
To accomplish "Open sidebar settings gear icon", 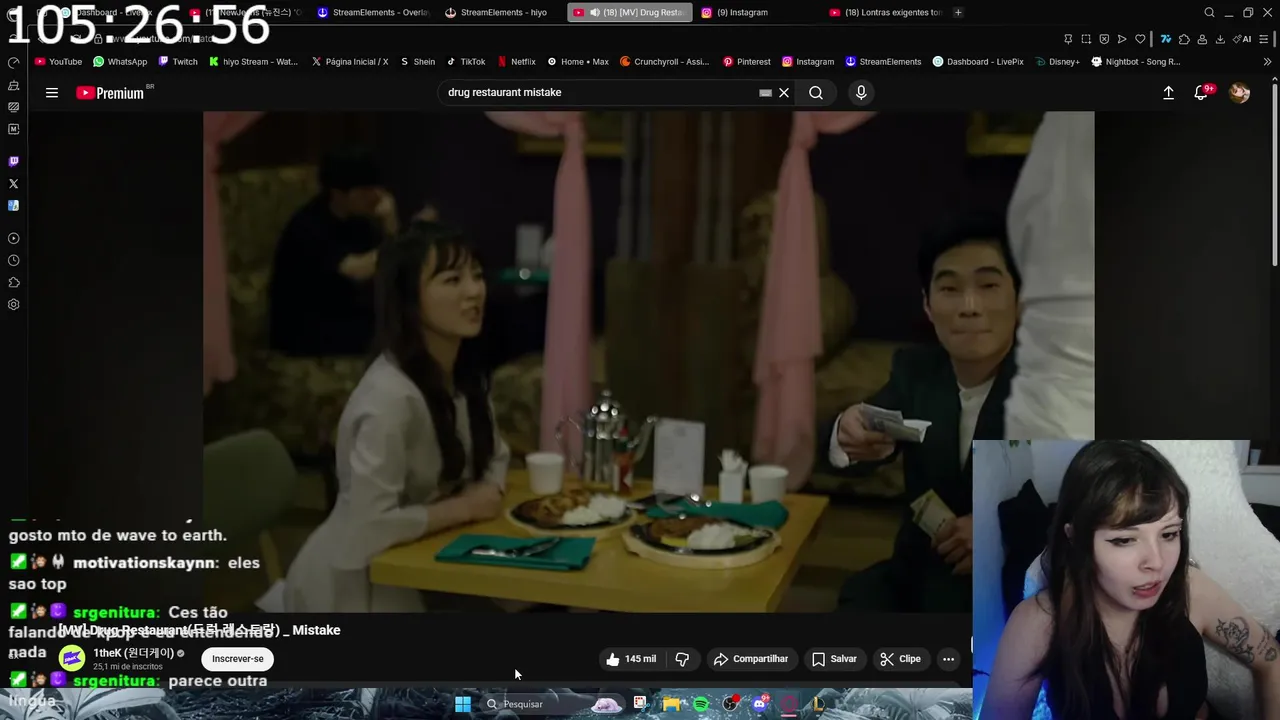I will pyautogui.click(x=13, y=305).
